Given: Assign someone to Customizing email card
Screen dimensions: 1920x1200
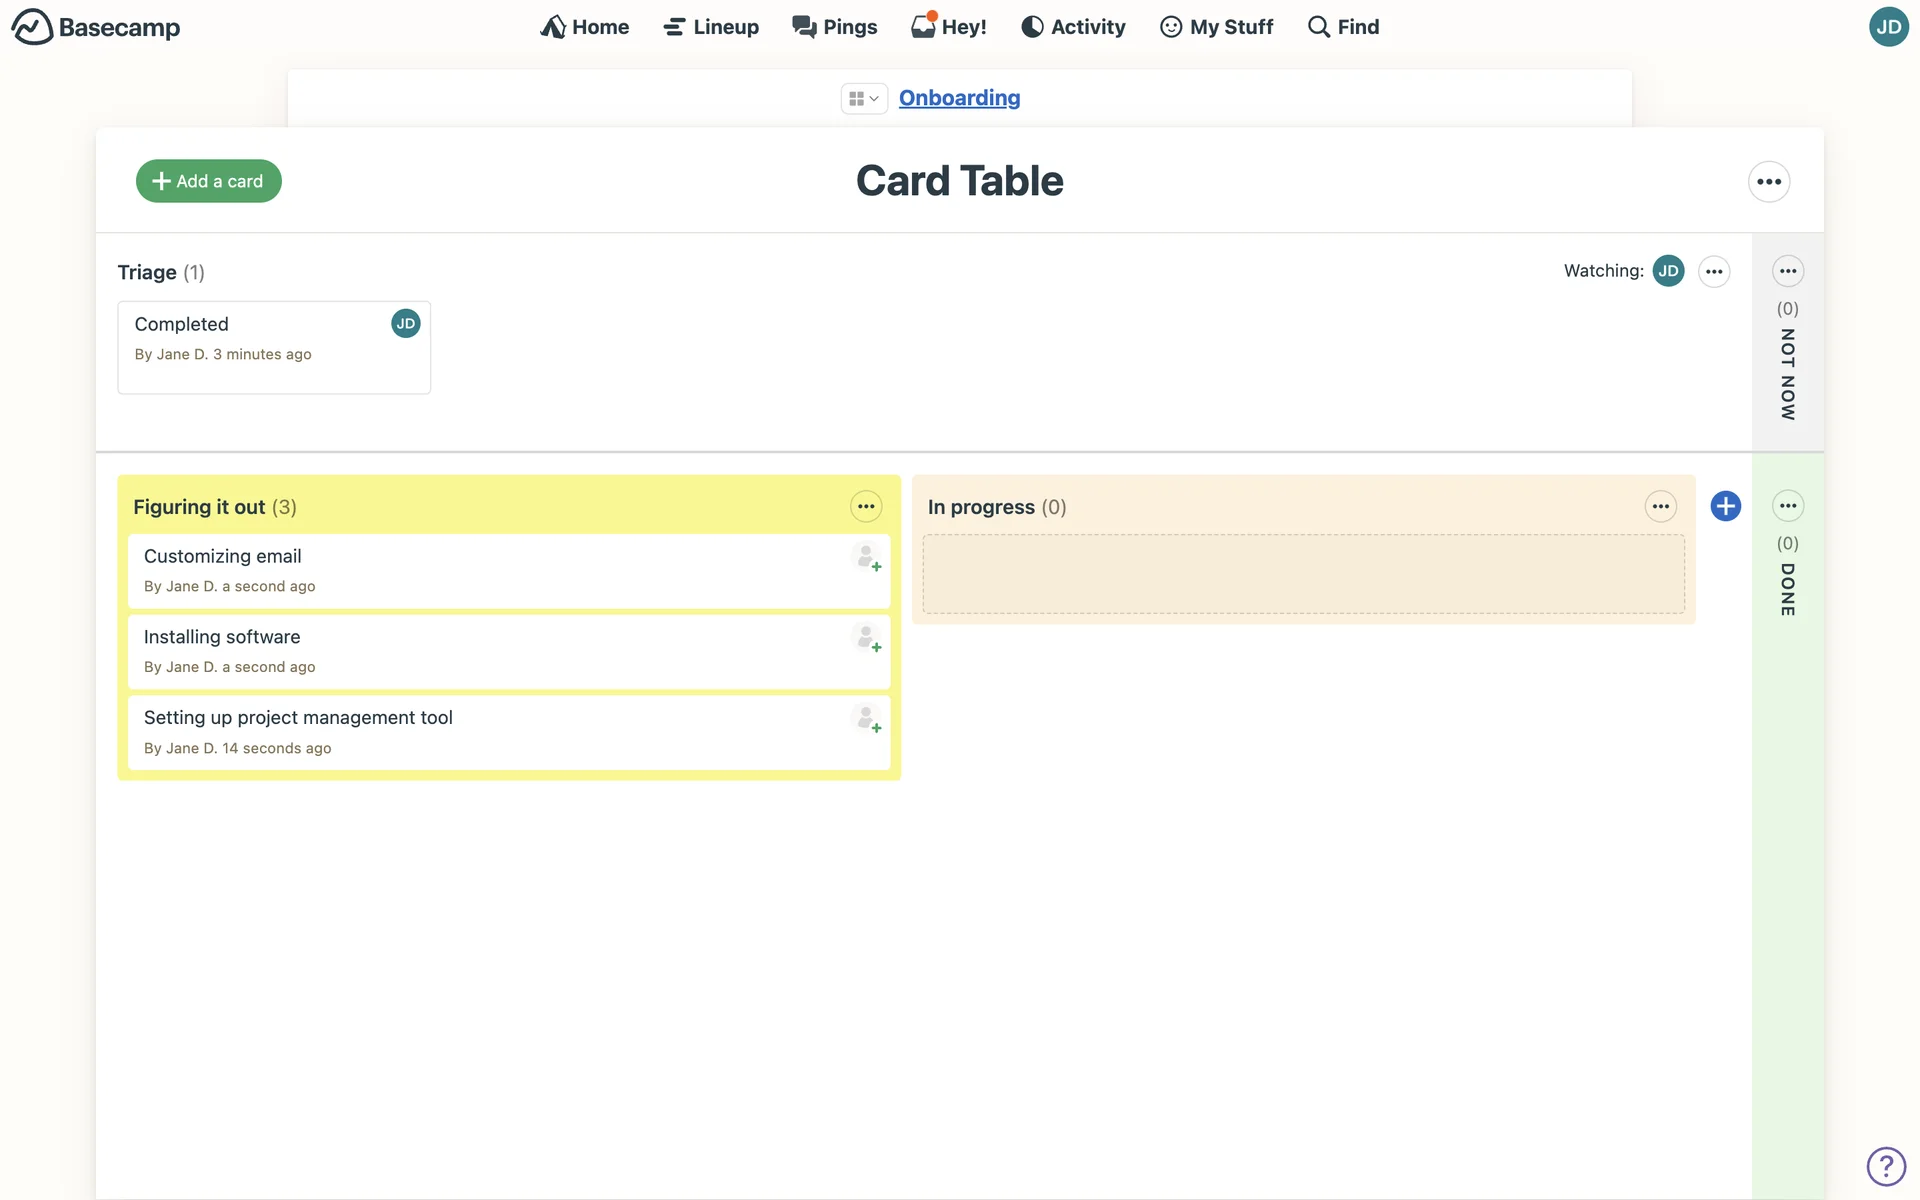Looking at the screenshot, I should (867, 557).
